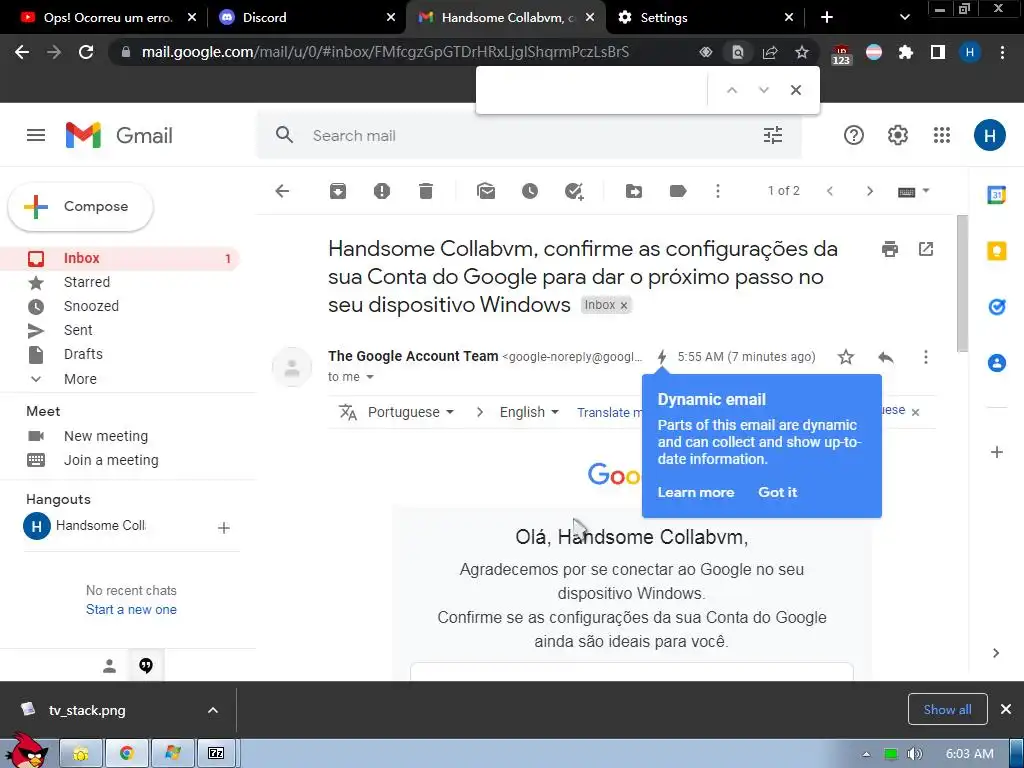The height and width of the screenshot is (768, 1024).
Task: Get add-ons with the side panel plus icon
Action: point(997,452)
